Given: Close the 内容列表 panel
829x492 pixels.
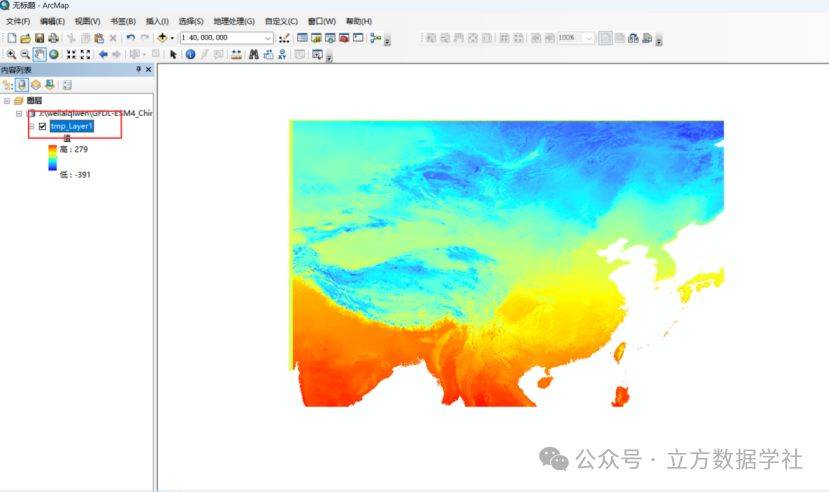Looking at the screenshot, I should coord(149,69).
